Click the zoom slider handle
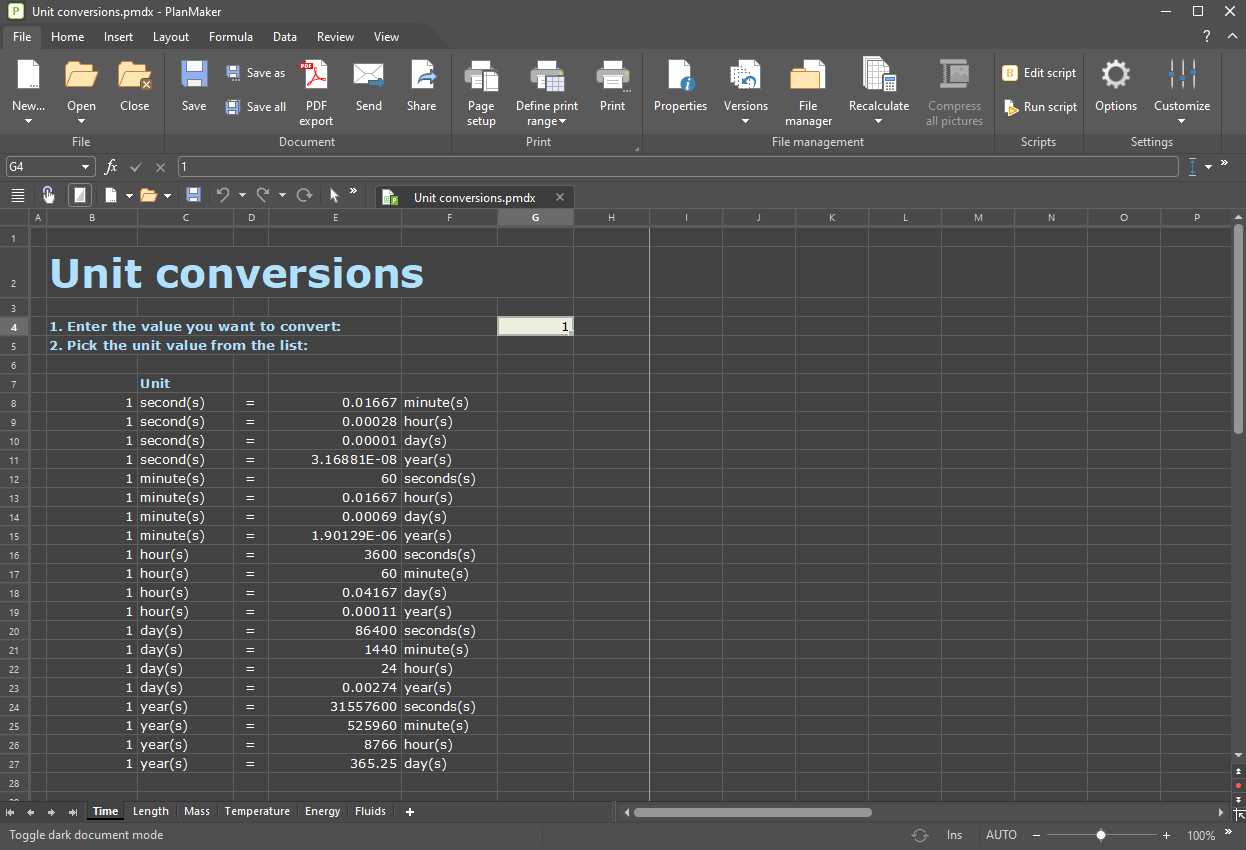 [1100, 835]
